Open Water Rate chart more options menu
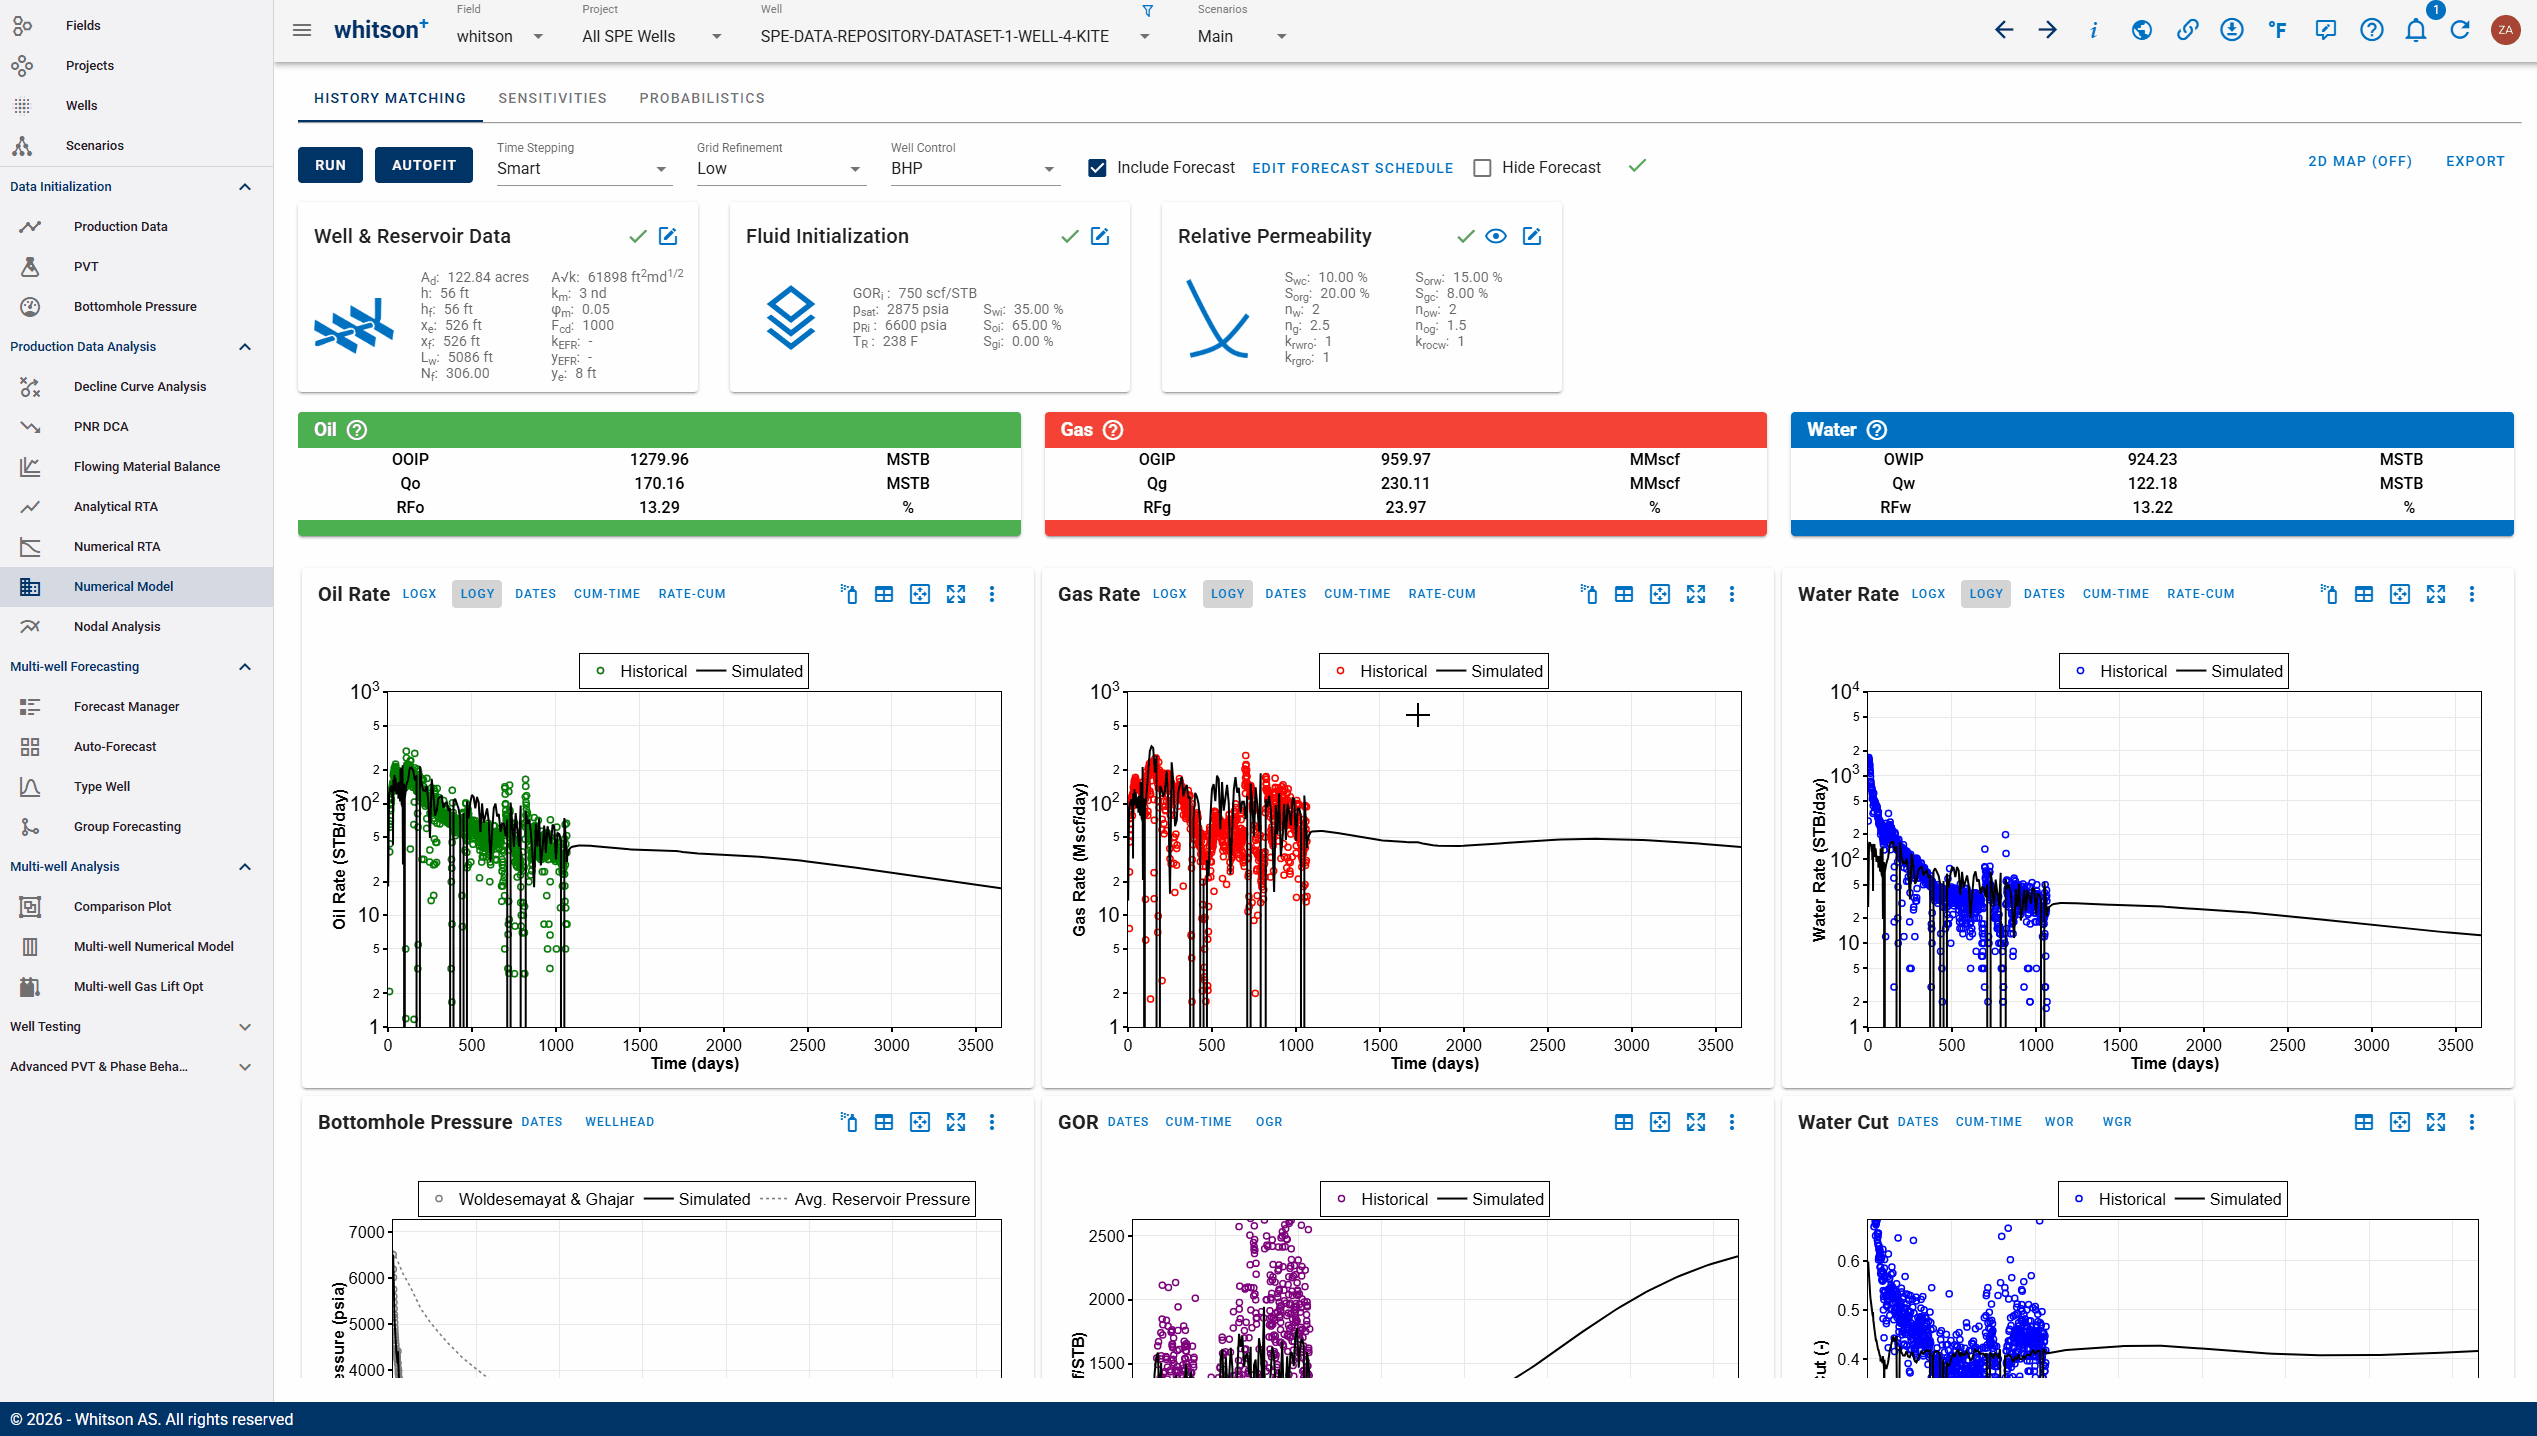The width and height of the screenshot is (2537, 1436). tap(2472, 594)
